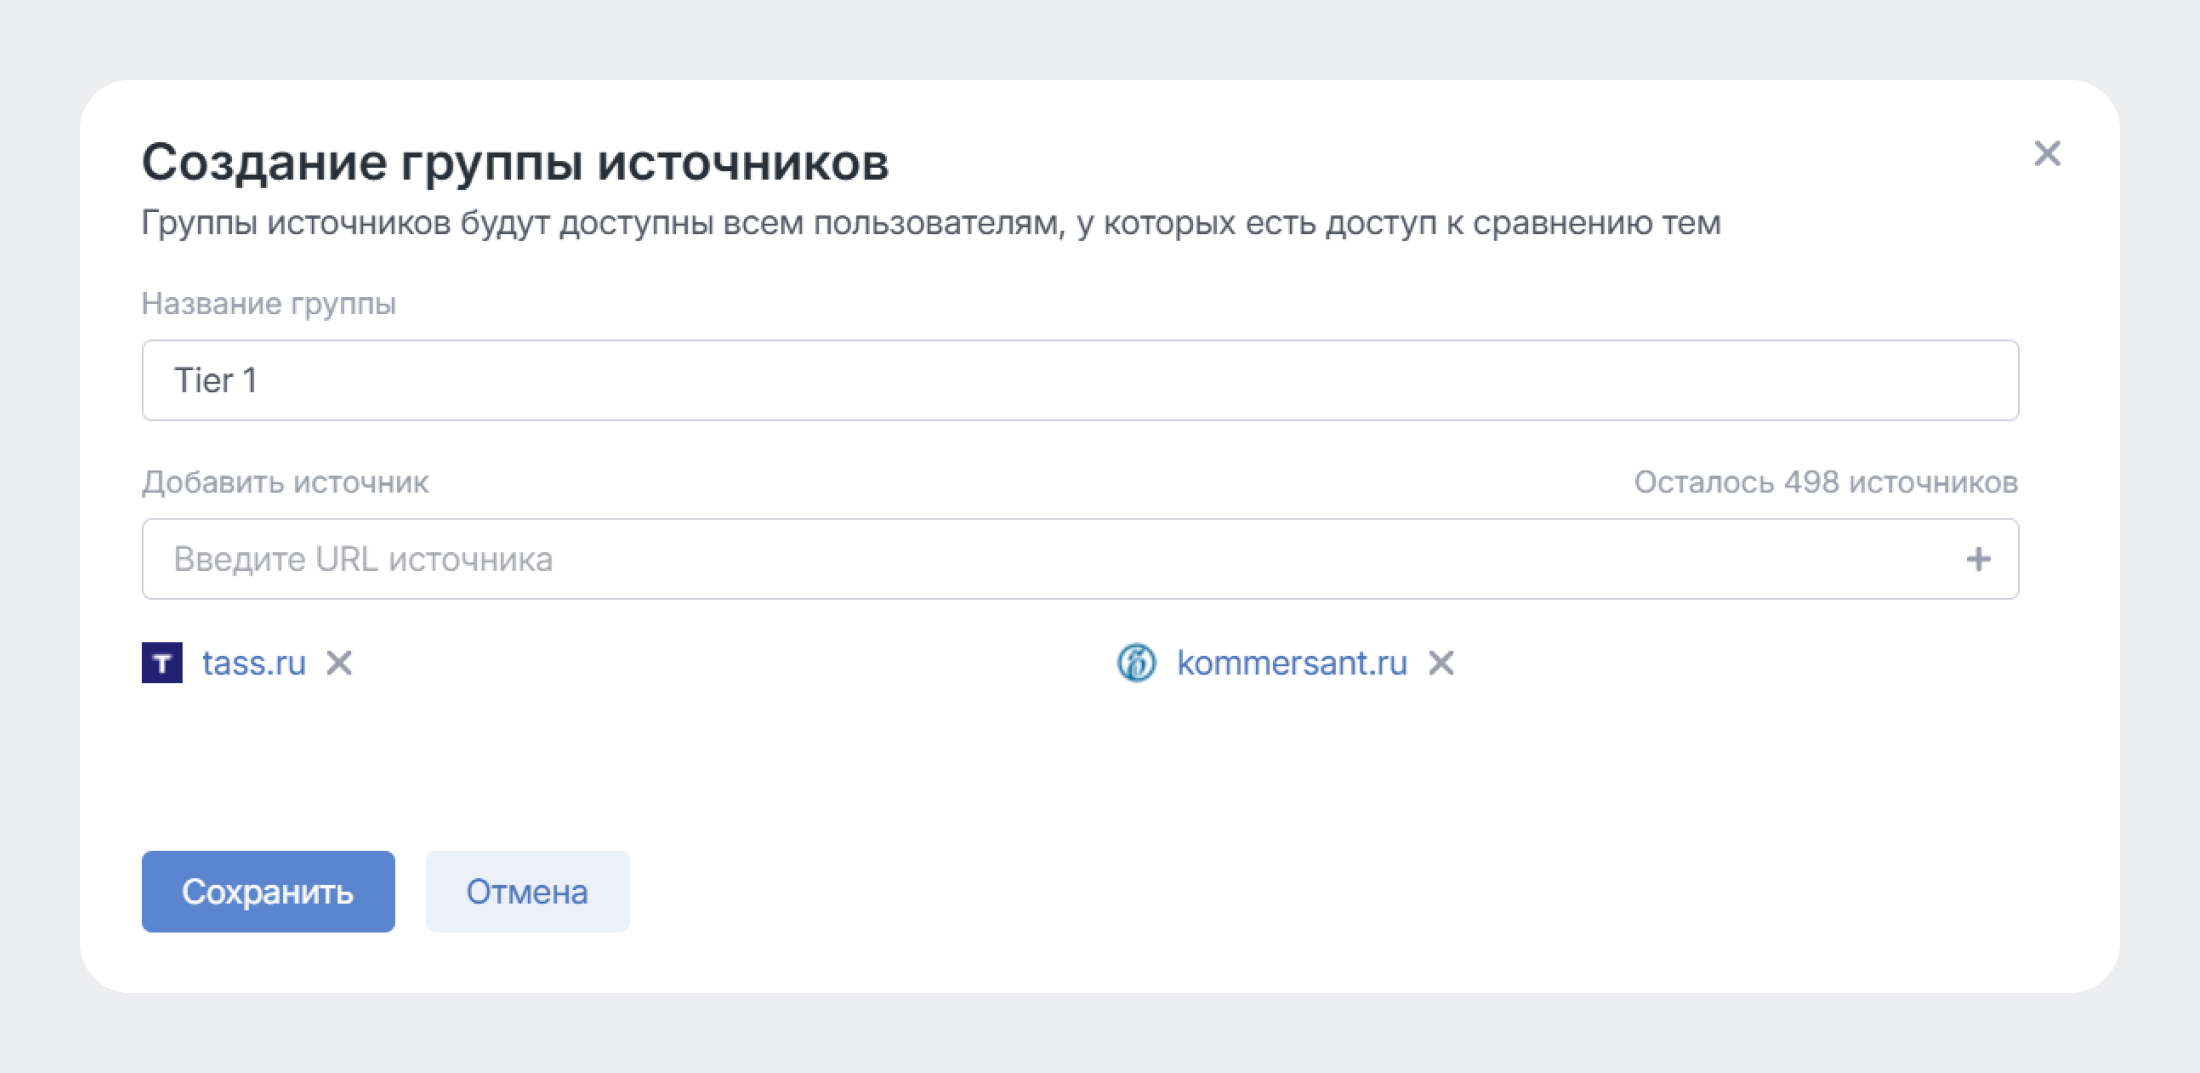This screenshot has width=2200, height=1073.
Task: Remove tass.ru using its X icon
Action: 340,663
